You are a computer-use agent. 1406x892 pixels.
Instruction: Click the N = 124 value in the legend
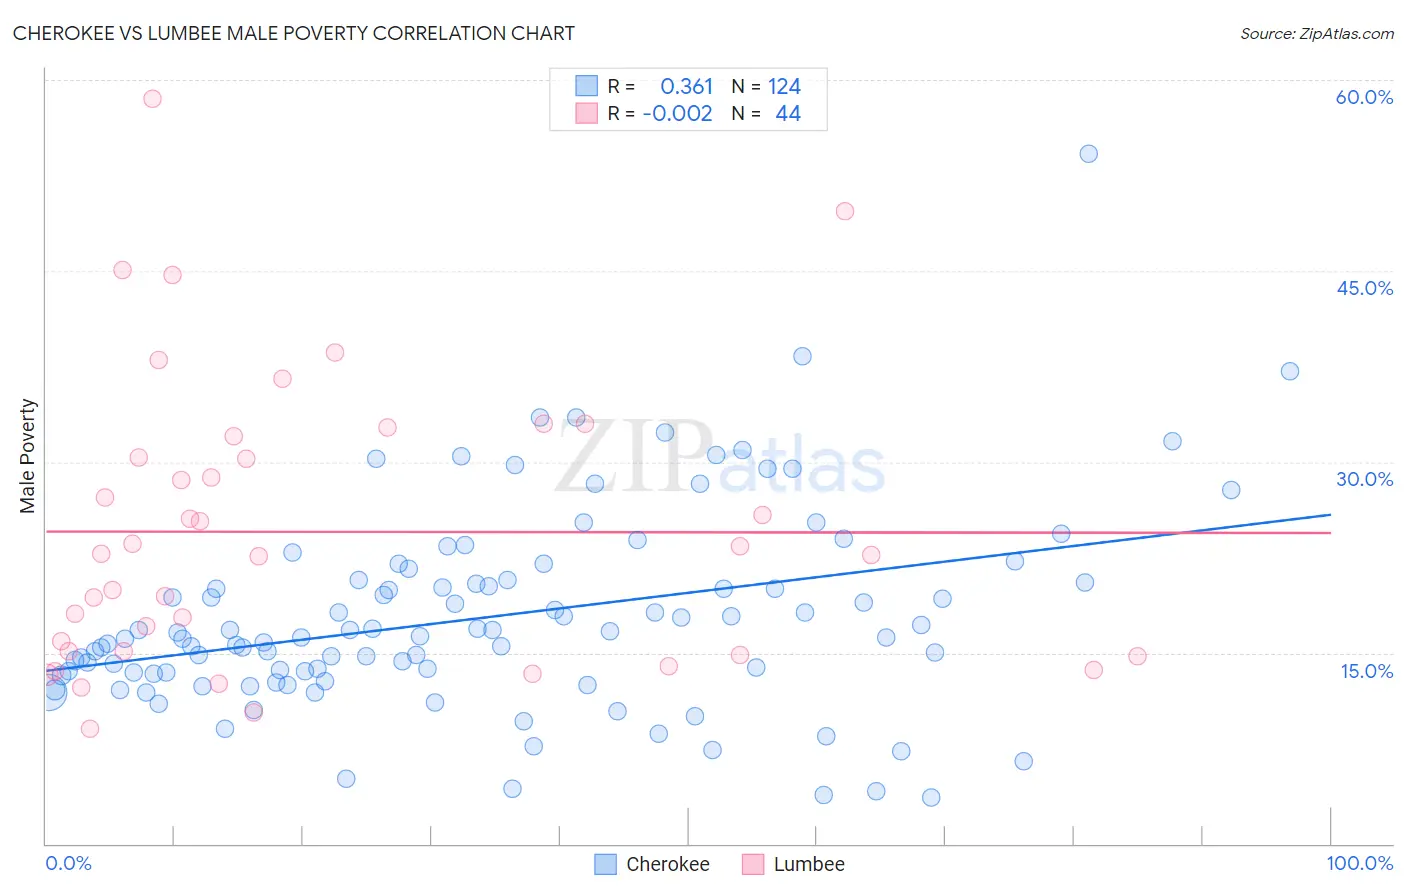pos(766,86)
